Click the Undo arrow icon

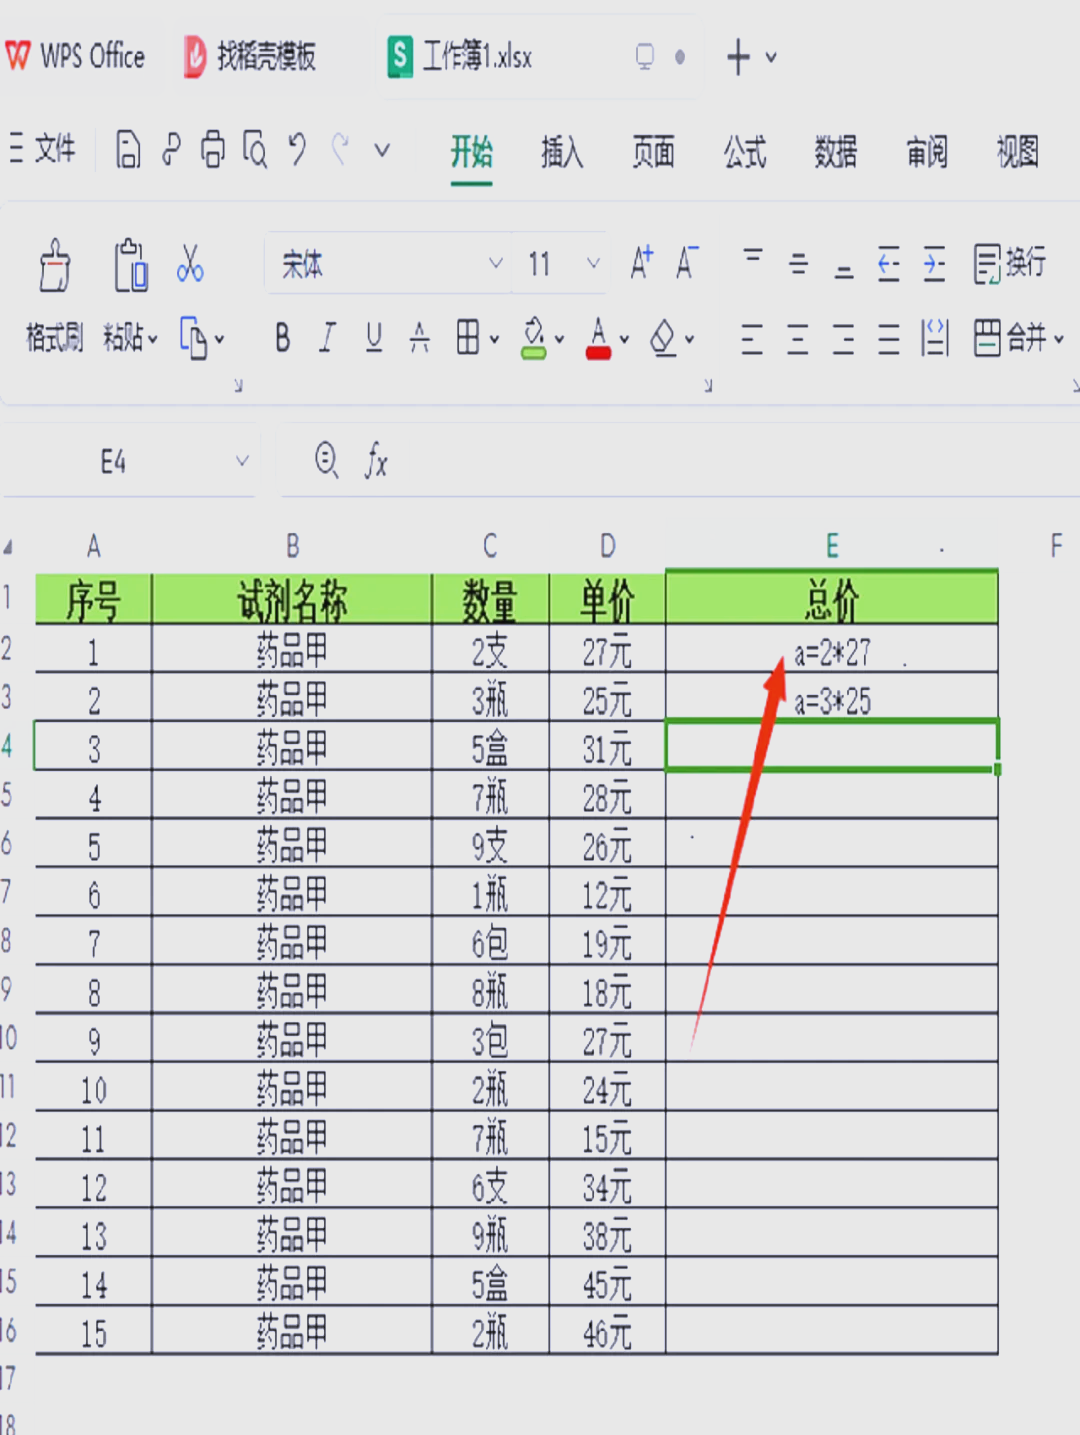(295, 150)
